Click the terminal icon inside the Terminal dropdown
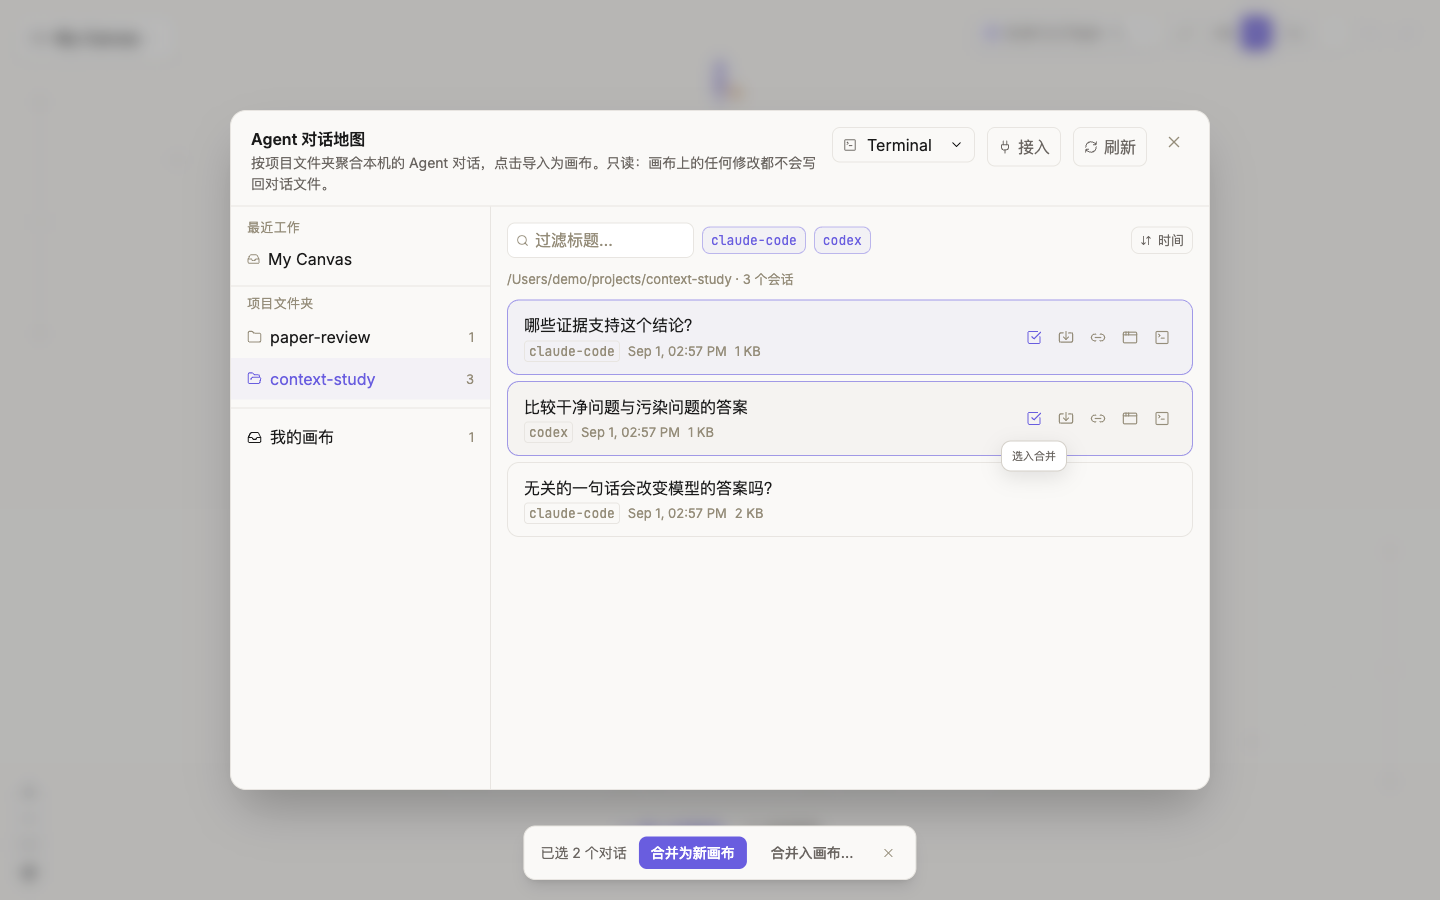 pyautogui.click(x=850, y=145)
